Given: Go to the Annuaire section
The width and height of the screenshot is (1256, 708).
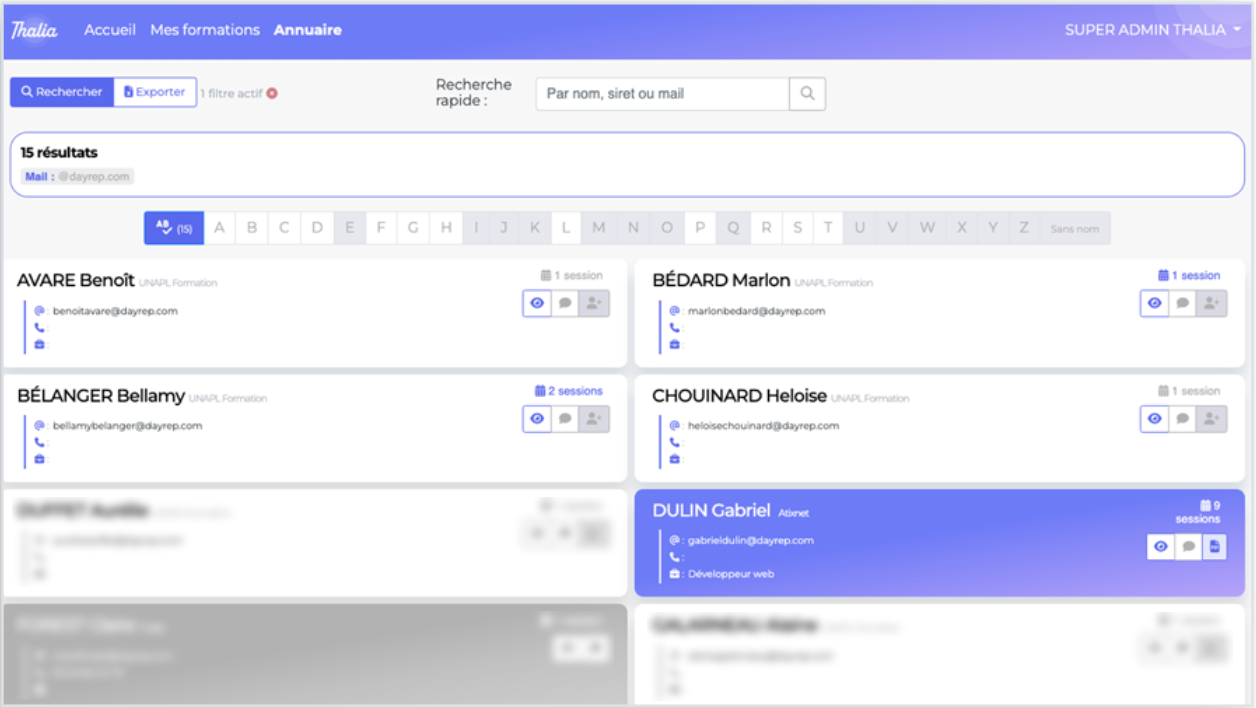Looking at the screenshot, I should (307, 29).
